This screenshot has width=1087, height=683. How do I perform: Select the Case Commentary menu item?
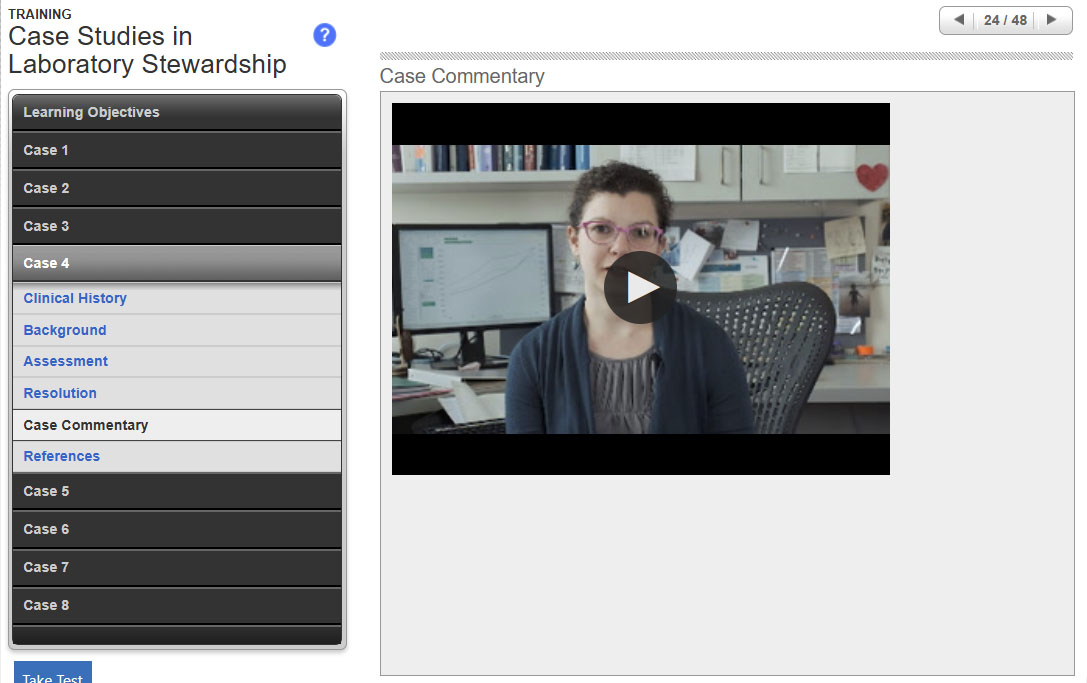[x=86, y=425]
